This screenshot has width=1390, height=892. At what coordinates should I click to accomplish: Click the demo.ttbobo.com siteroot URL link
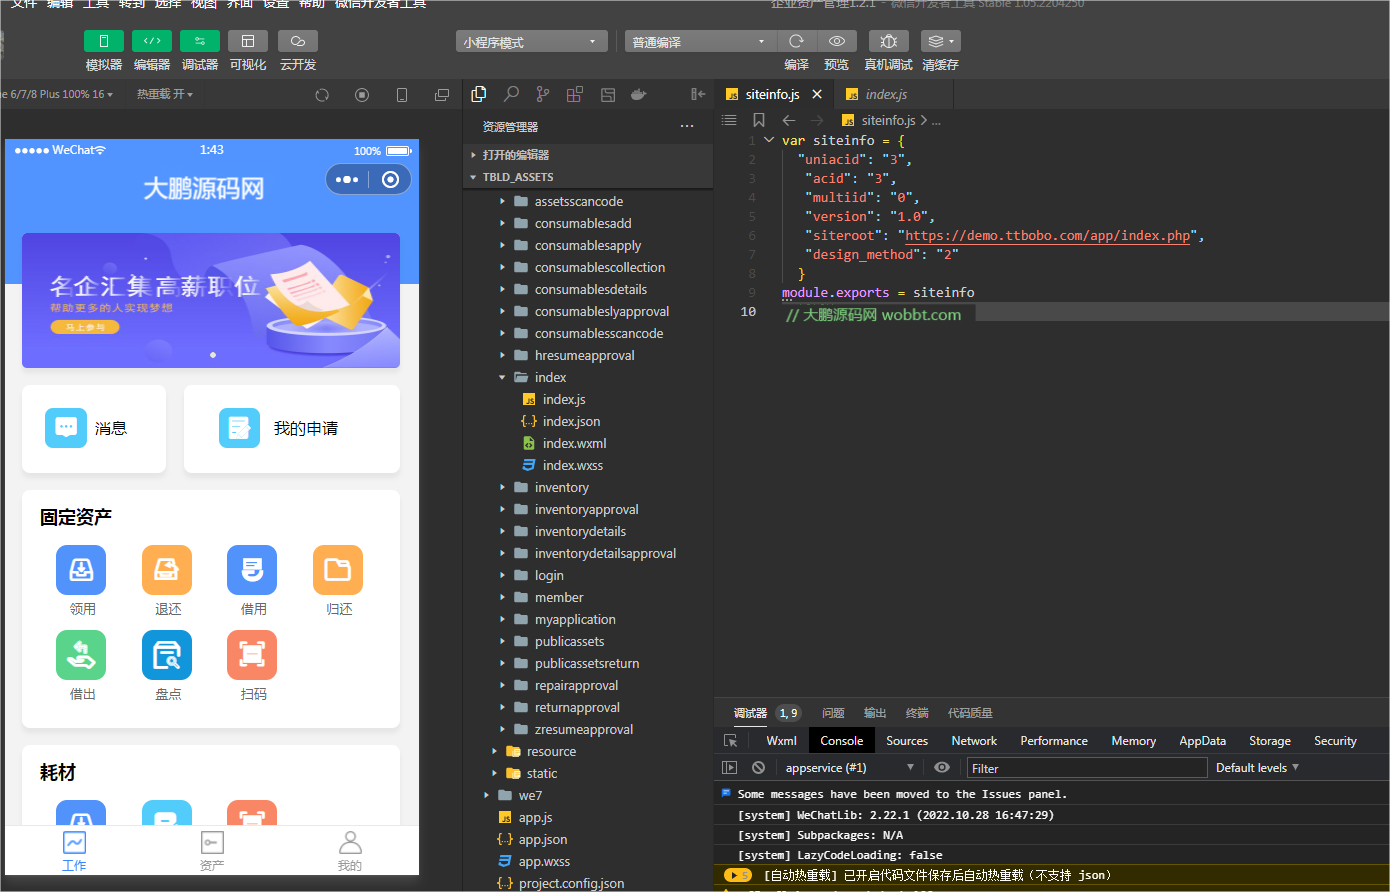[x=1047, y=236]
